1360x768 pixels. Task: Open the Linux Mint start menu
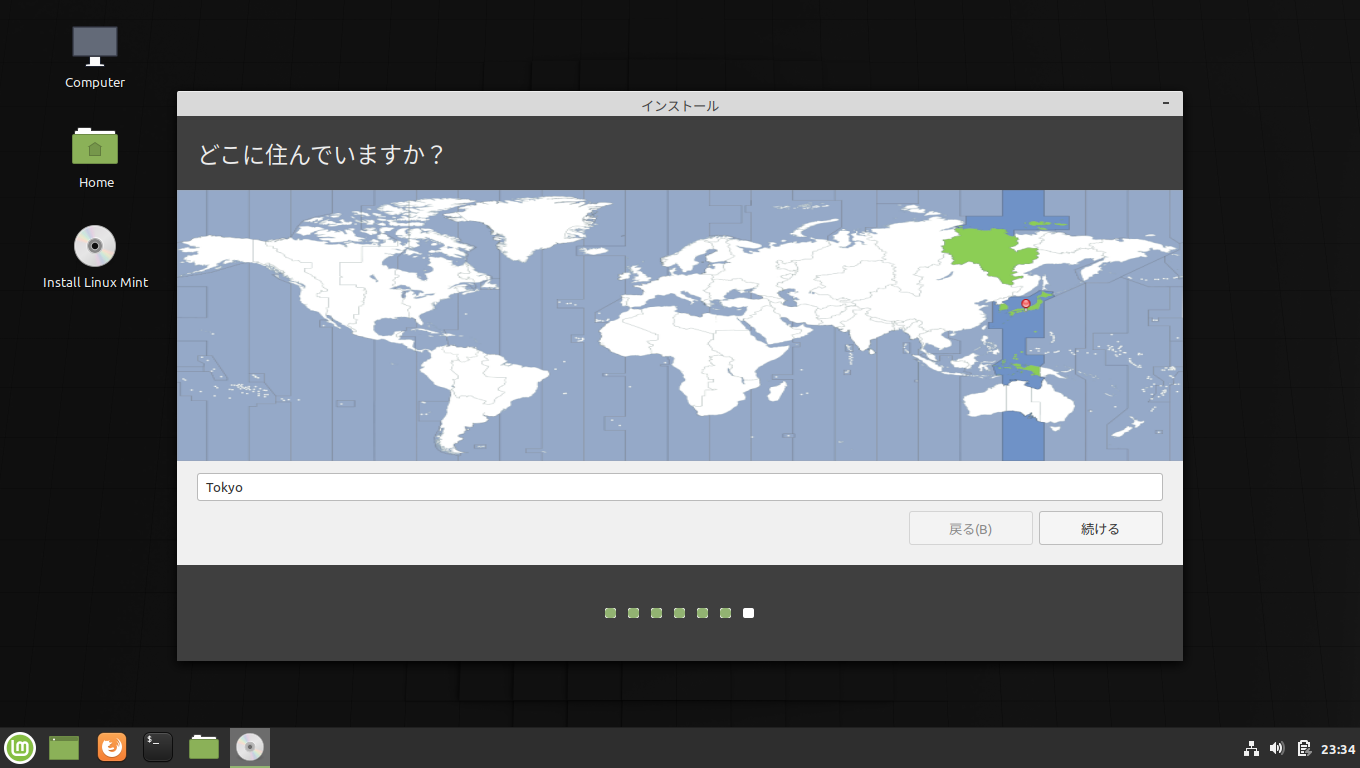(x=20, y=747)
